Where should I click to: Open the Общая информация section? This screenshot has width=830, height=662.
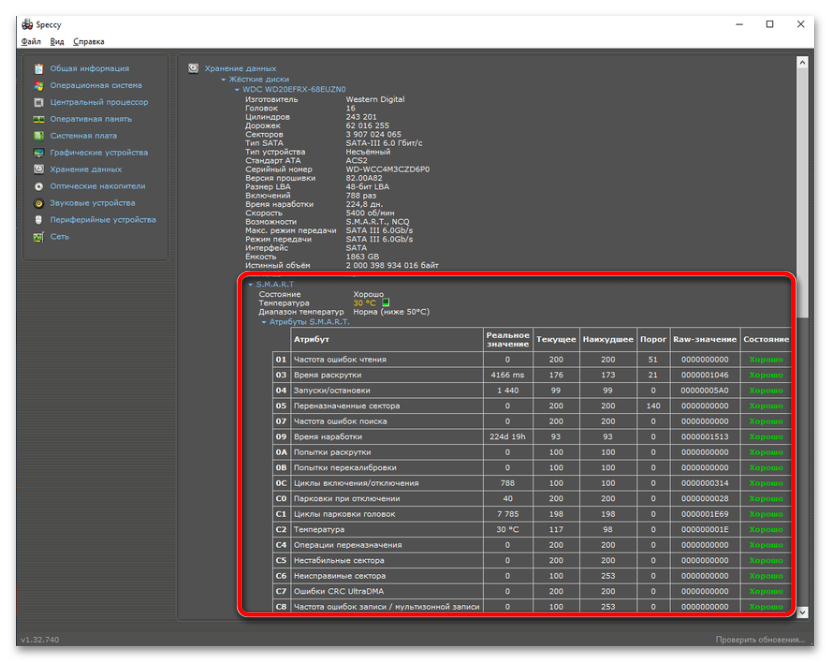(89, 69)
